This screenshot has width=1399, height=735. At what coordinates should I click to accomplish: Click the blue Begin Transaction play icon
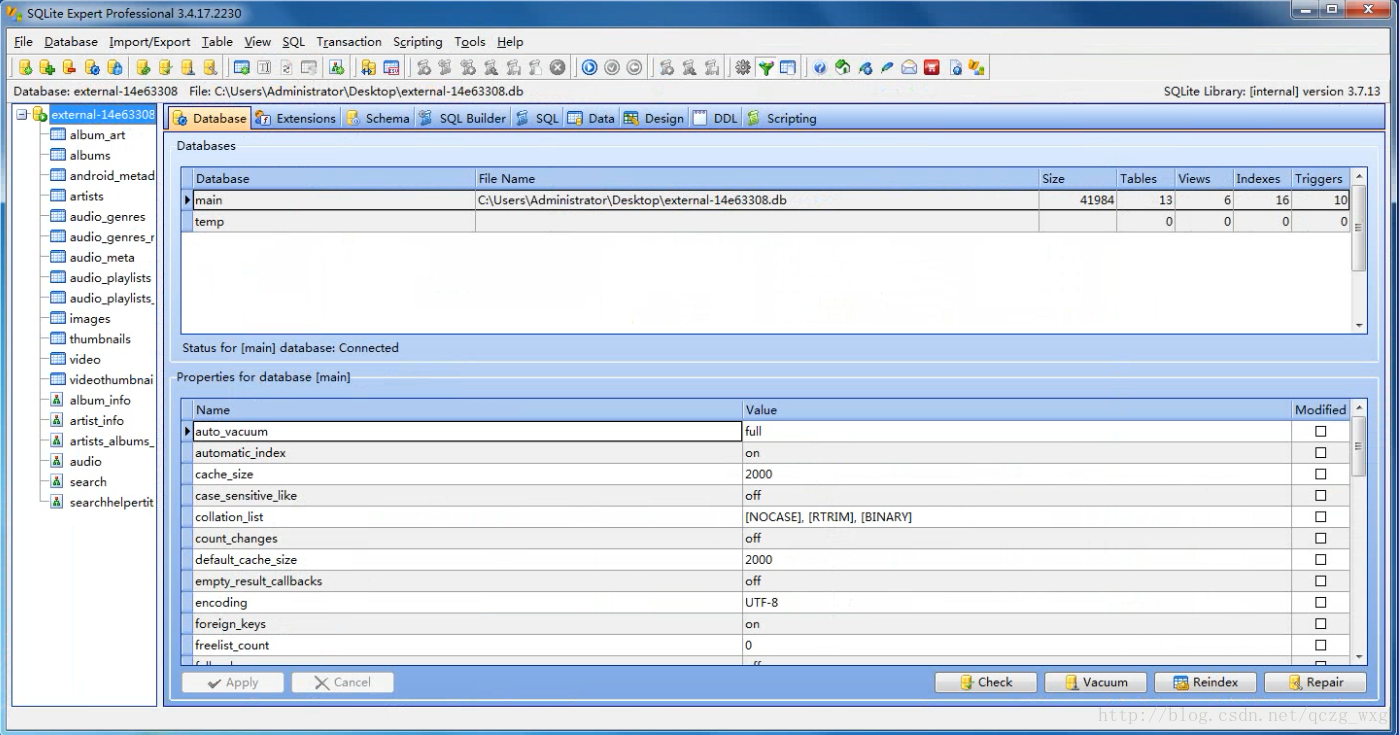pos(589,67)
